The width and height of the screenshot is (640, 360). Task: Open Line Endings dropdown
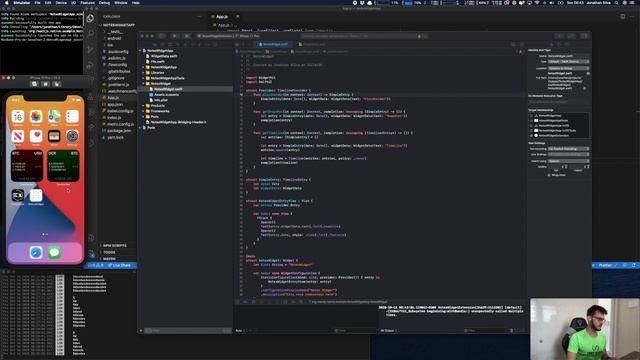pyautogui.click(x=569, y=155)
